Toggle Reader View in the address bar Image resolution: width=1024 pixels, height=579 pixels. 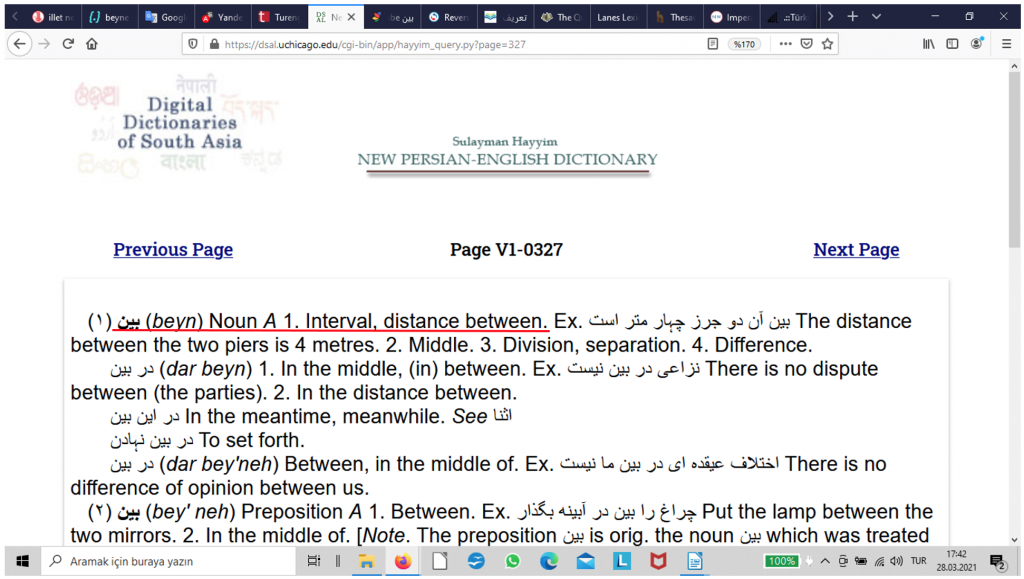point(713,44)
